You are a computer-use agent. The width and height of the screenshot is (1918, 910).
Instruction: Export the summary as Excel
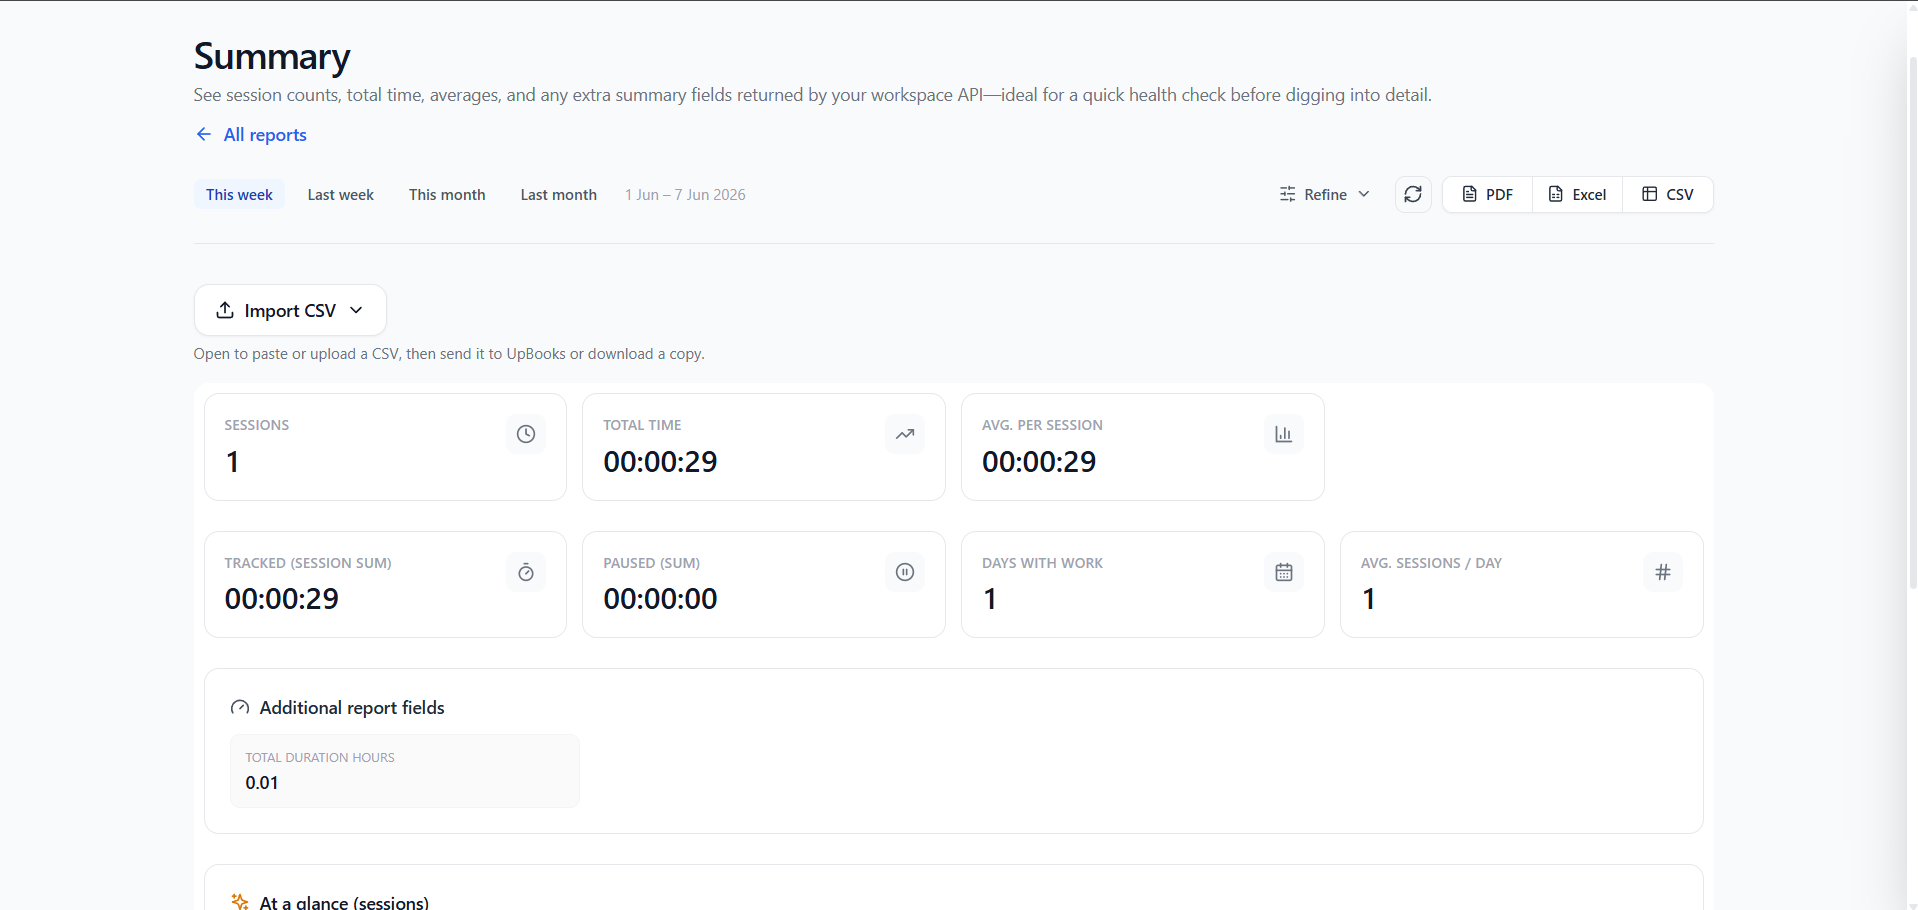tap(1577, 194)
